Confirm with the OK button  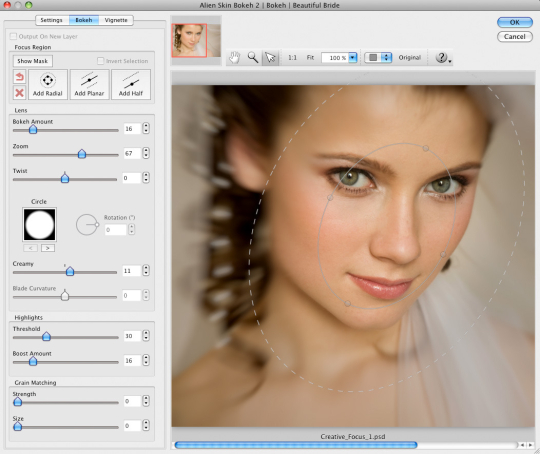(515, 22)
